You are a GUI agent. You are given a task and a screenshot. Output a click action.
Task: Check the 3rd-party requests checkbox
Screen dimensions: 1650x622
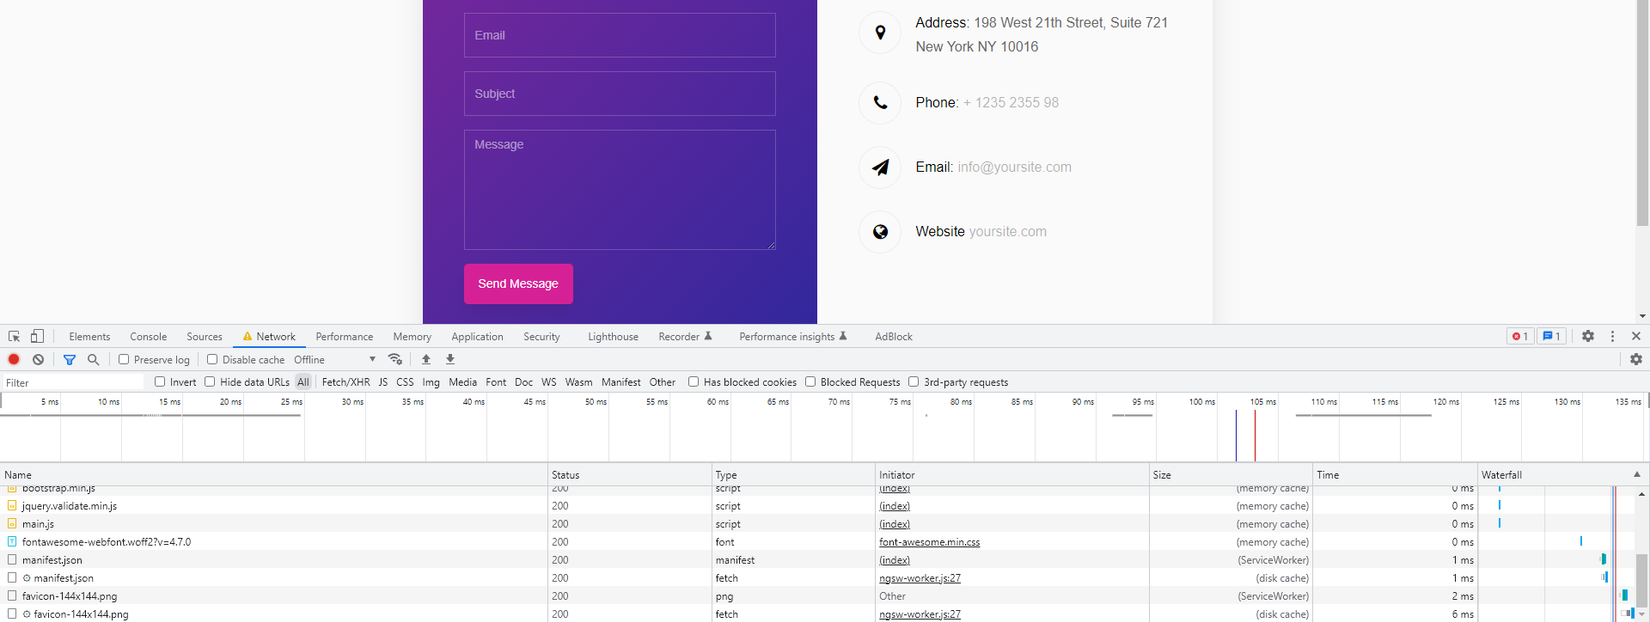click(x=913, y=382)
